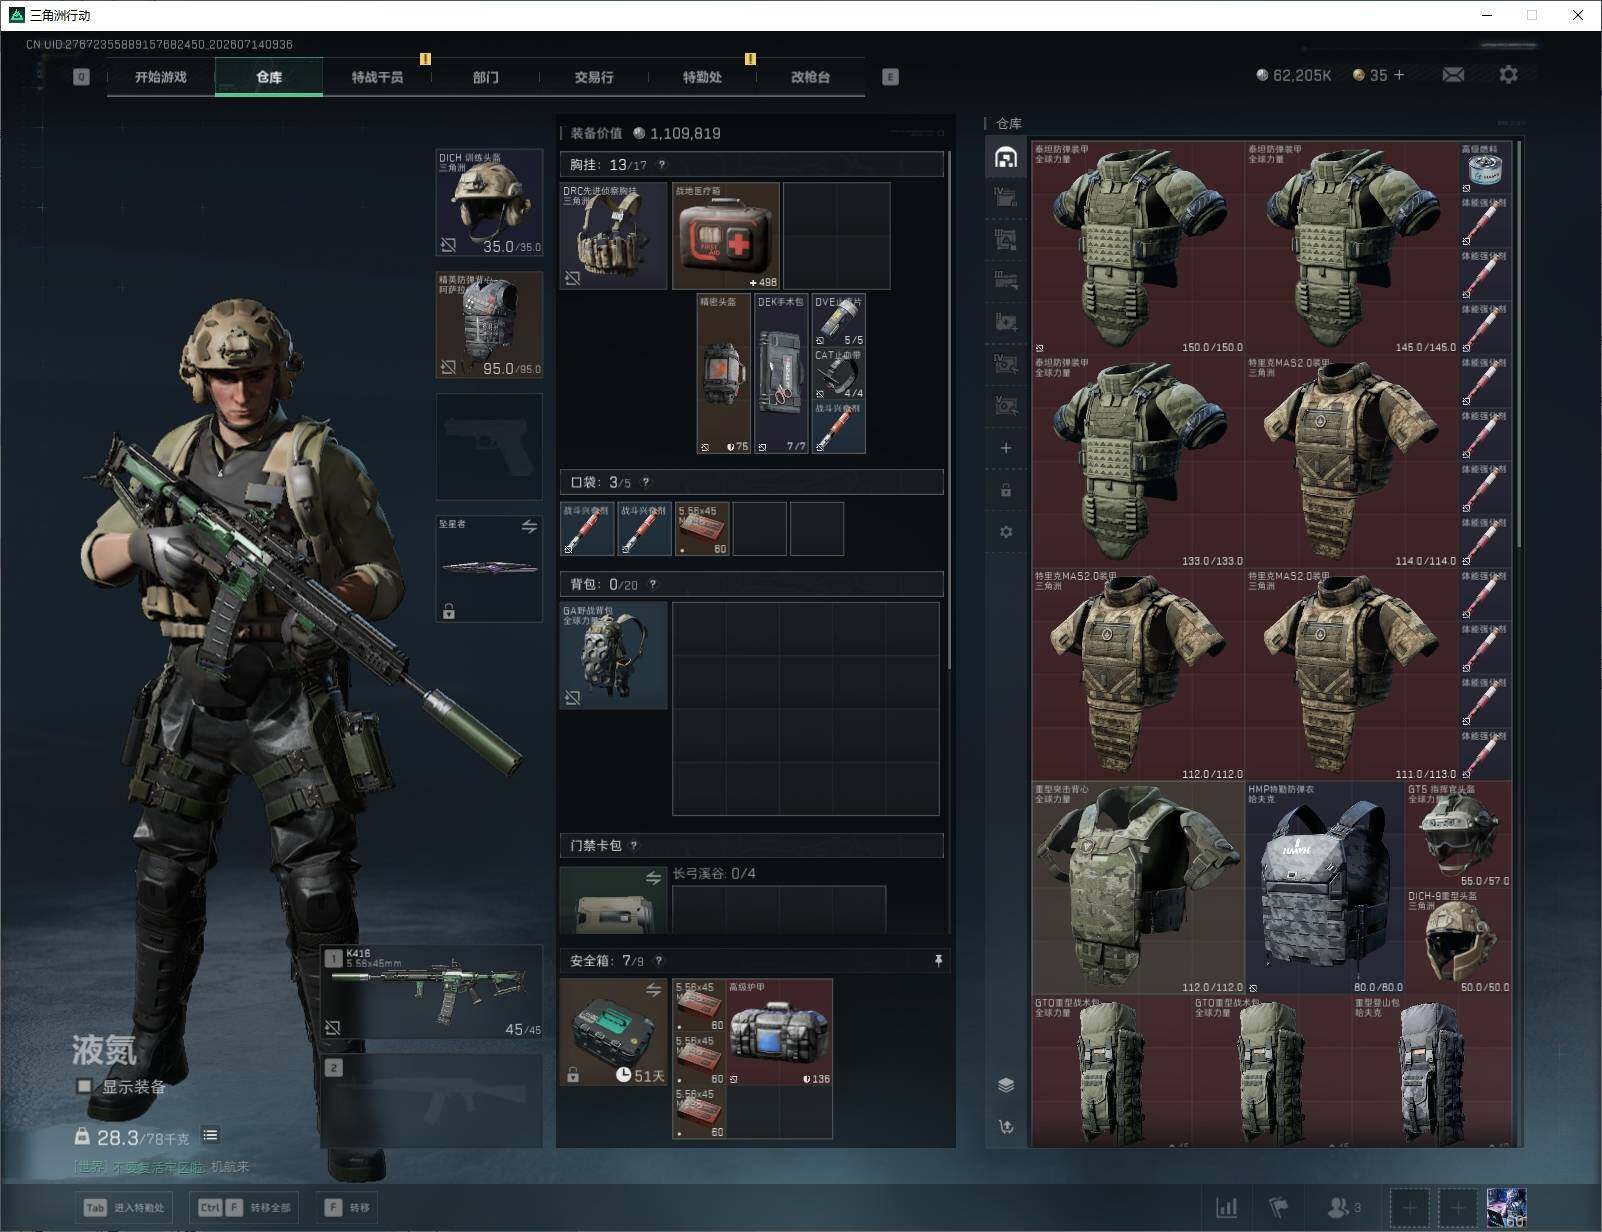
Task: Click the stack layers icon in sidebar
Action: coord(1006,1085)
